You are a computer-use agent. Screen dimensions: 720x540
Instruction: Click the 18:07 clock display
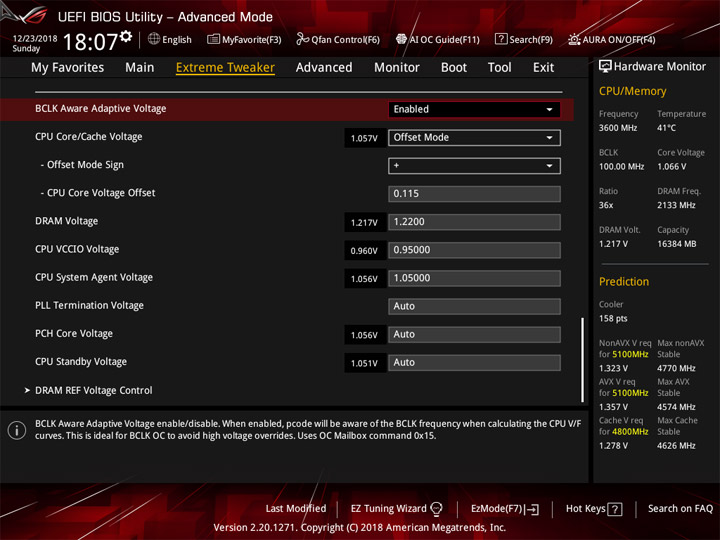click(x=90, y=42)
